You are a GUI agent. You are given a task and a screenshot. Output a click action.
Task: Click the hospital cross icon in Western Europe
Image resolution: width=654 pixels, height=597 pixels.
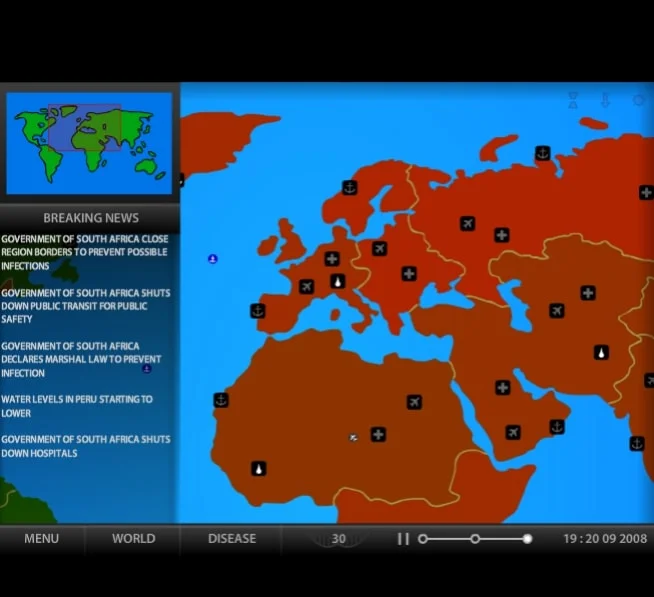tap(332, 259)
